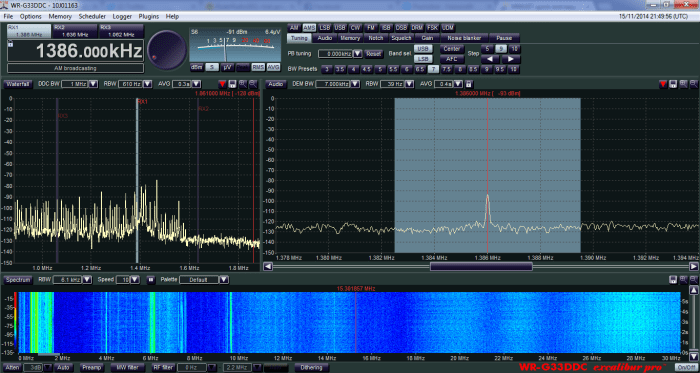Step frequency up with the right arrow
Screen dimensions: 700x373
pyautogui.click(x=511, y=59)
